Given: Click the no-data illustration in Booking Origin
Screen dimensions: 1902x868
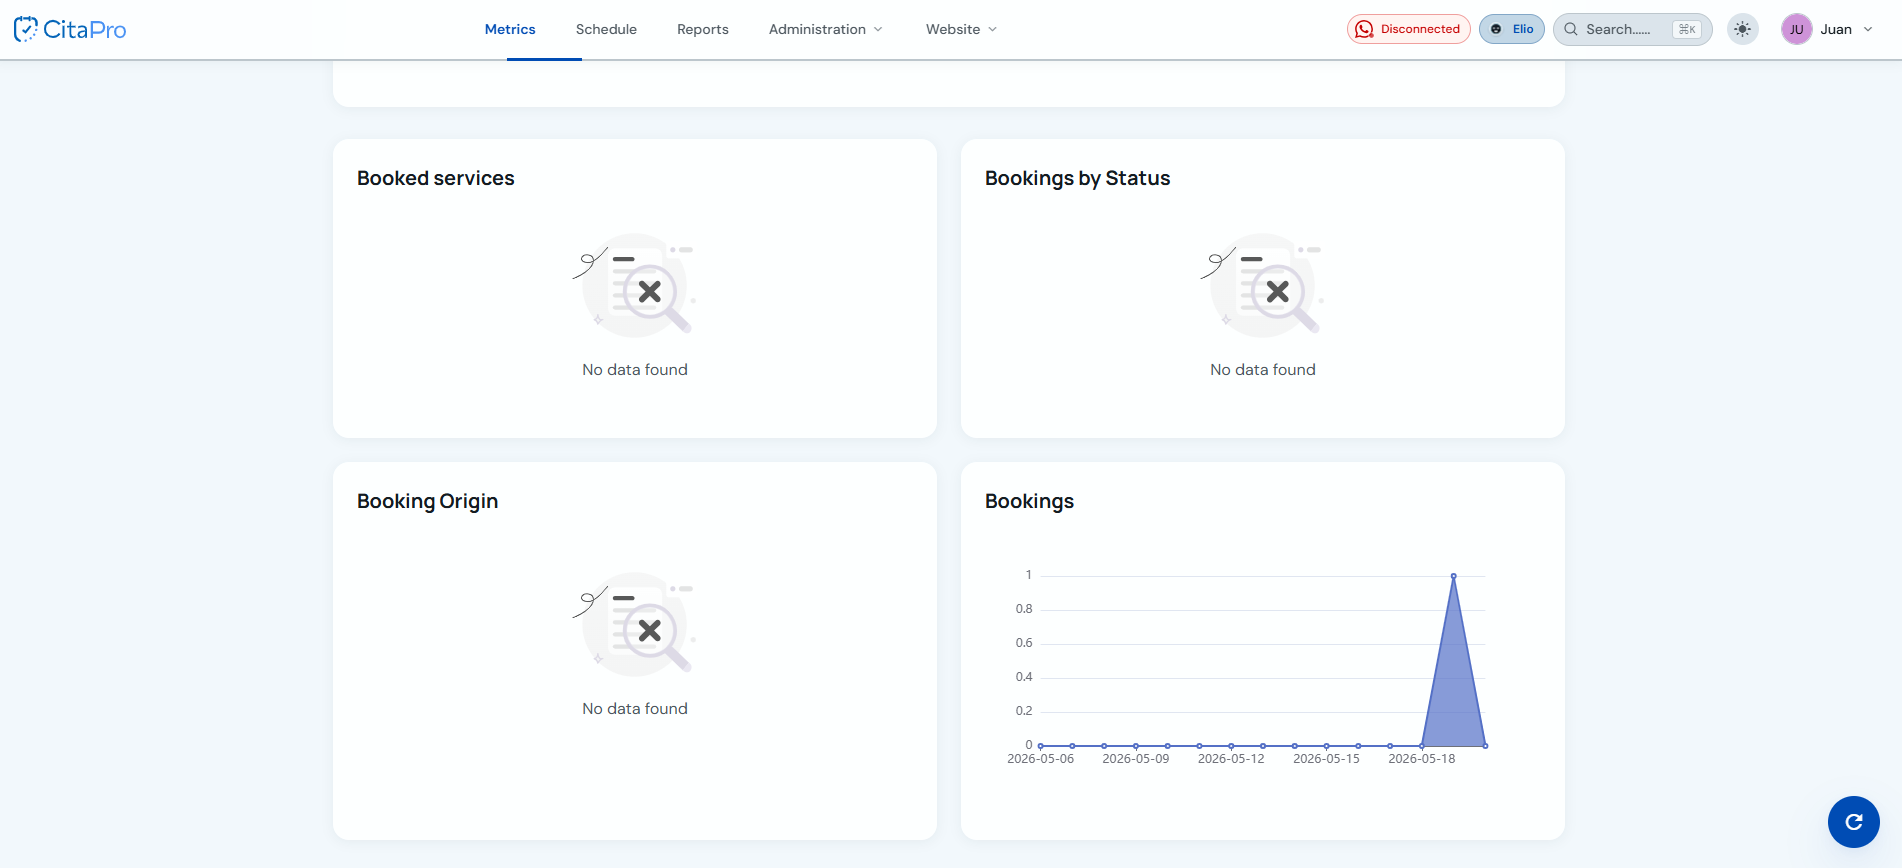Looking at the screenshot, I should click(634, 625).
